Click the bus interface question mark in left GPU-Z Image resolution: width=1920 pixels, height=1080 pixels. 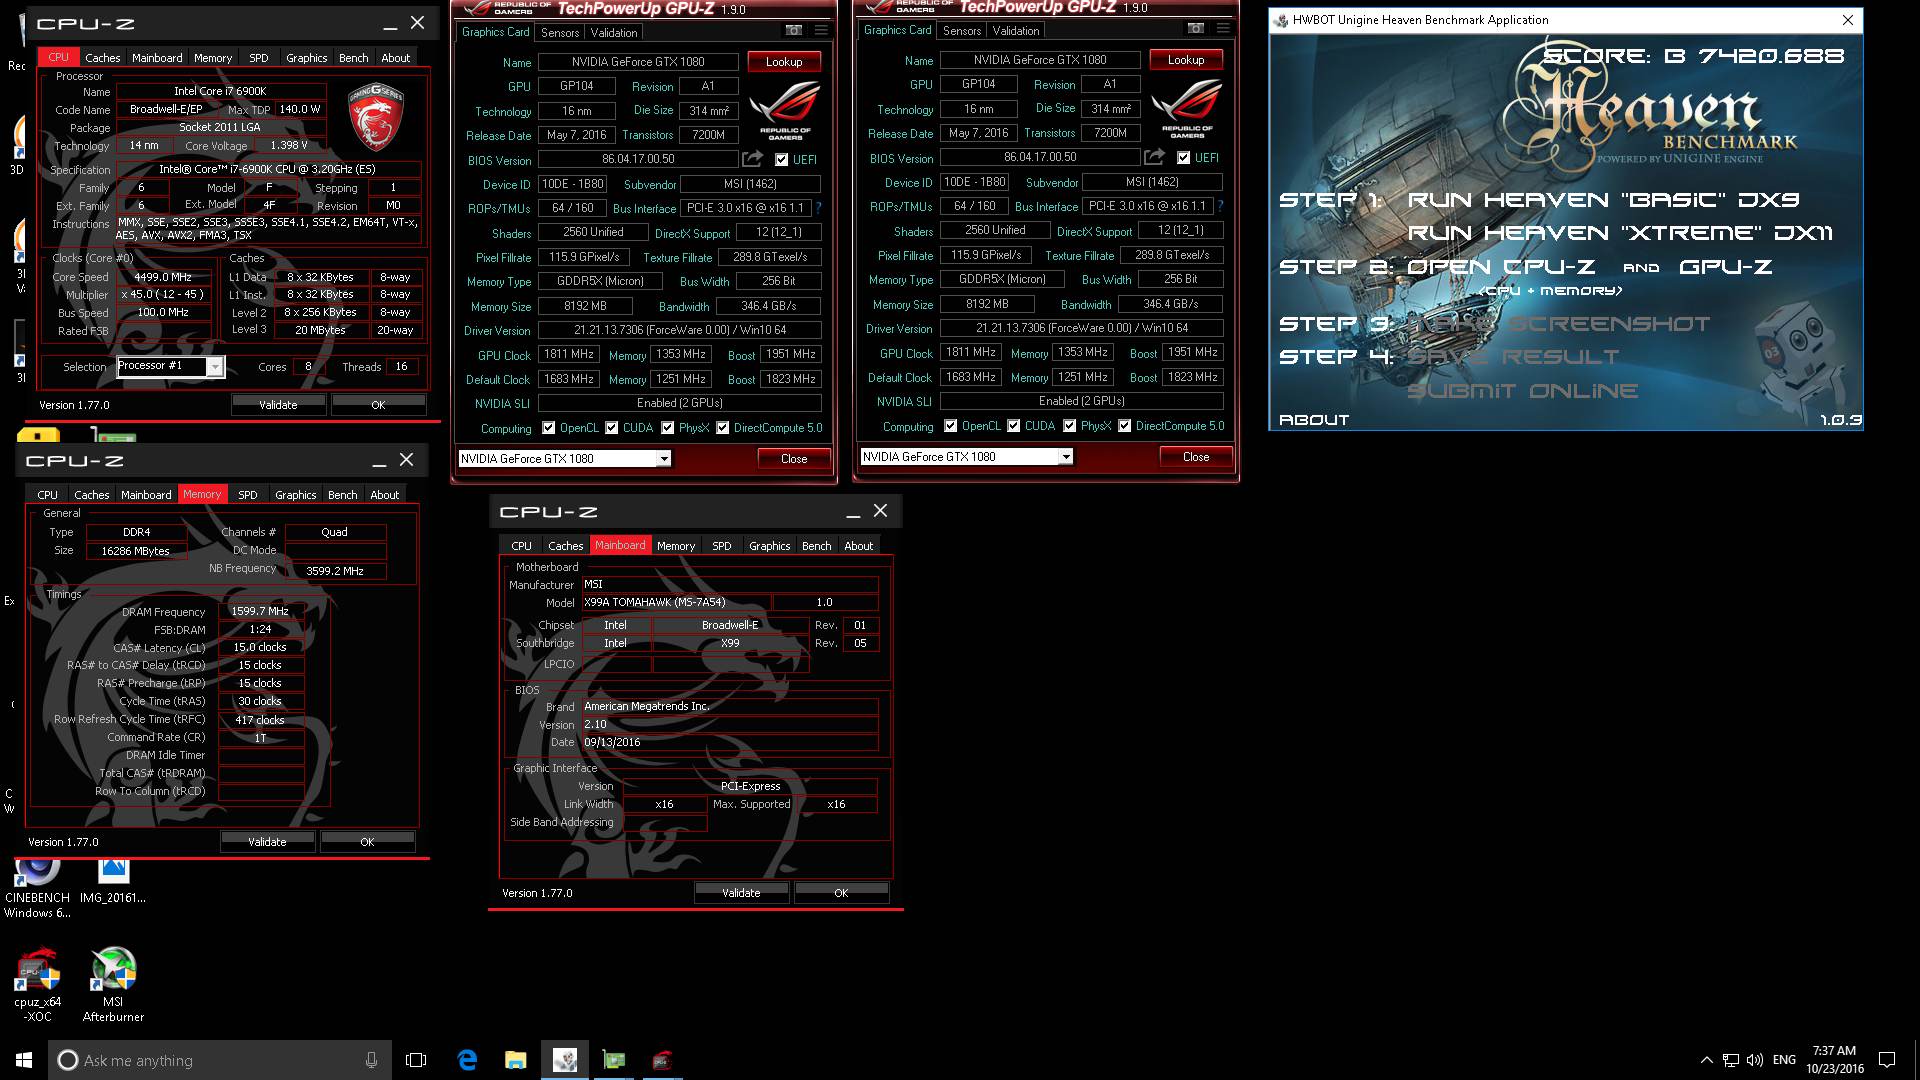tap(818, 208)
